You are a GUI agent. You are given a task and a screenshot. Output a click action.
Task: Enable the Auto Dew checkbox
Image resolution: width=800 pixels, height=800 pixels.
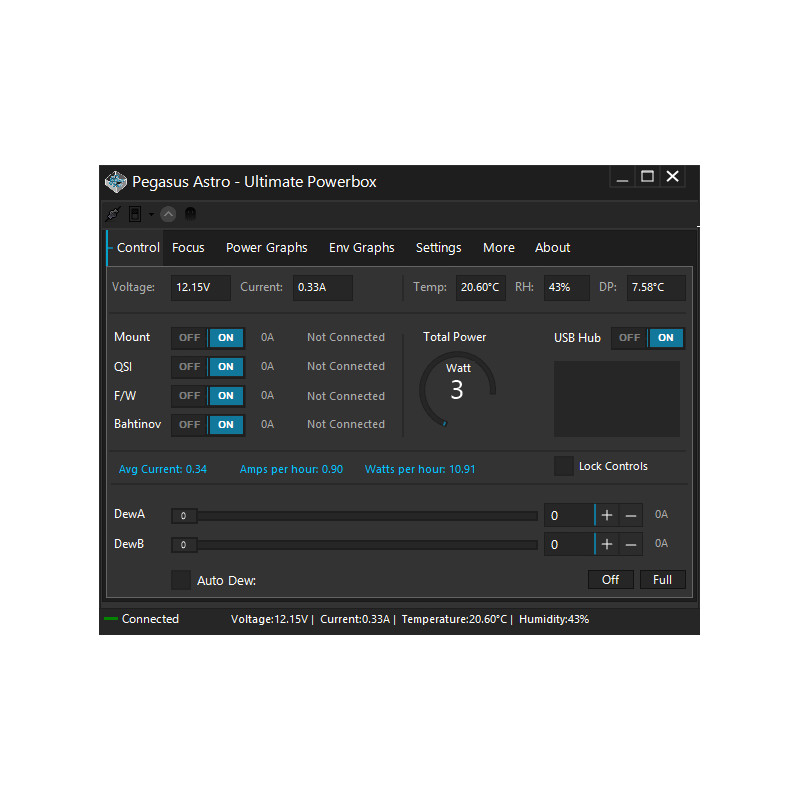pyautogui.click(x=181, y=580)
